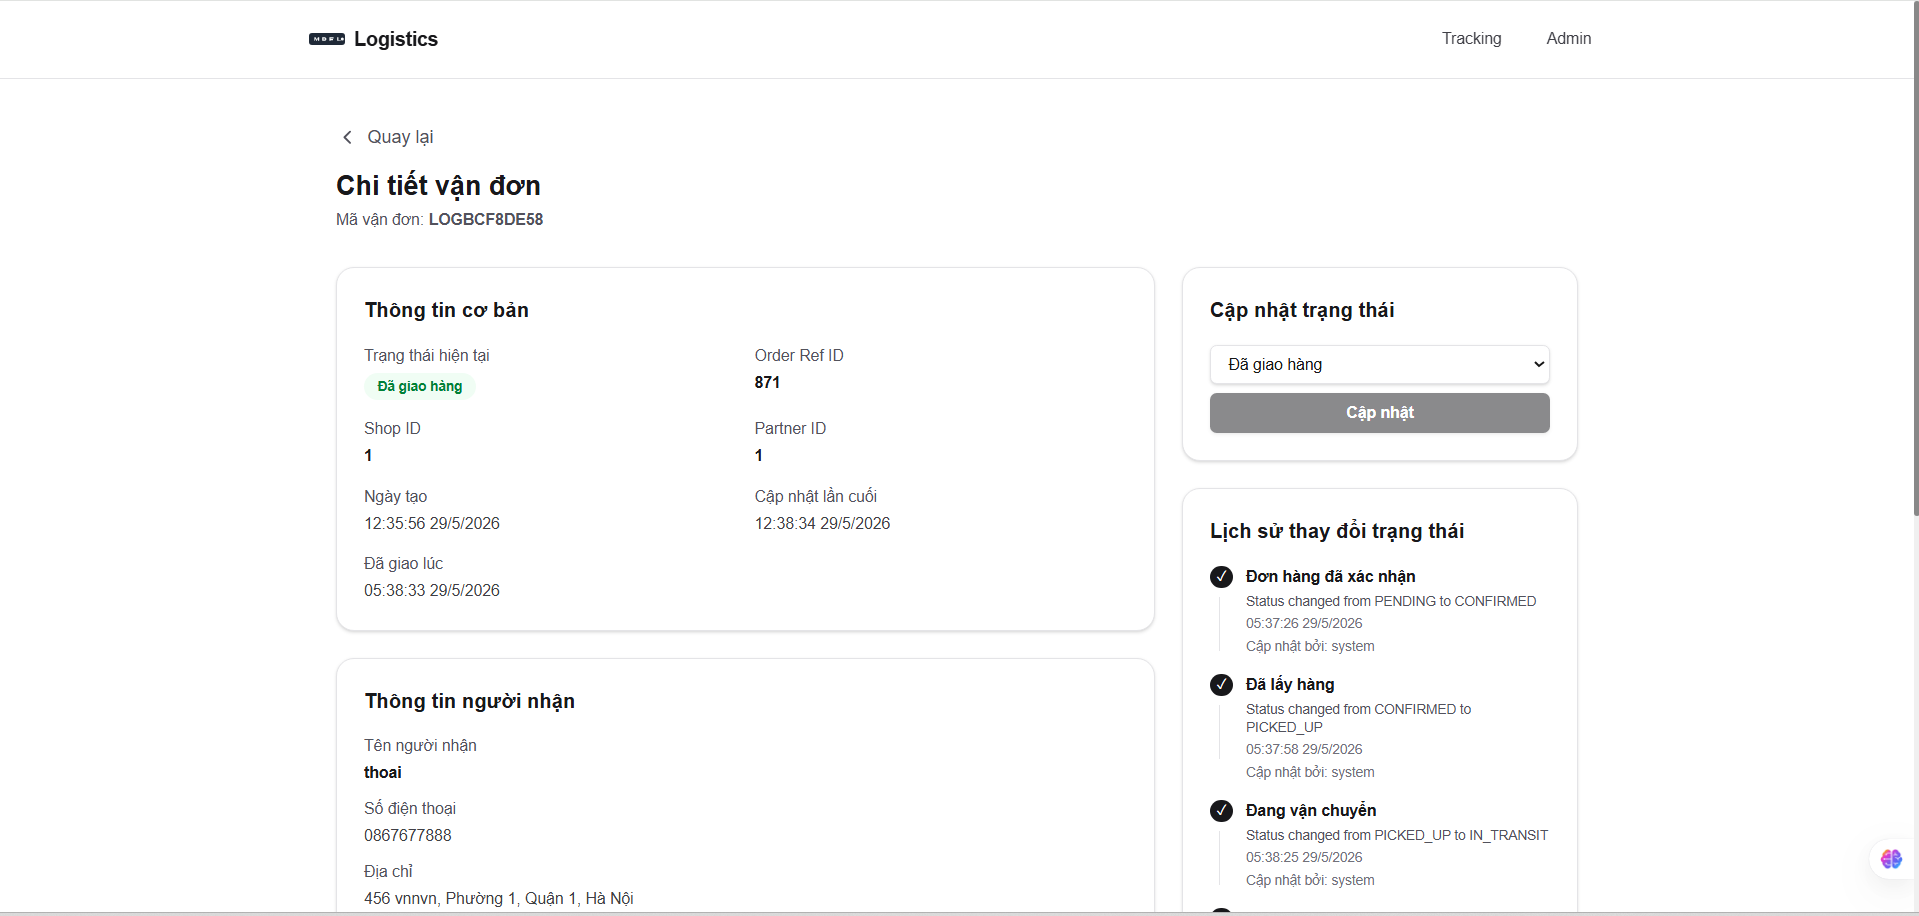The width and height of the screenshot is (1919, 916).
Task: Click the Logistics brand title
Action: [396, 39]
